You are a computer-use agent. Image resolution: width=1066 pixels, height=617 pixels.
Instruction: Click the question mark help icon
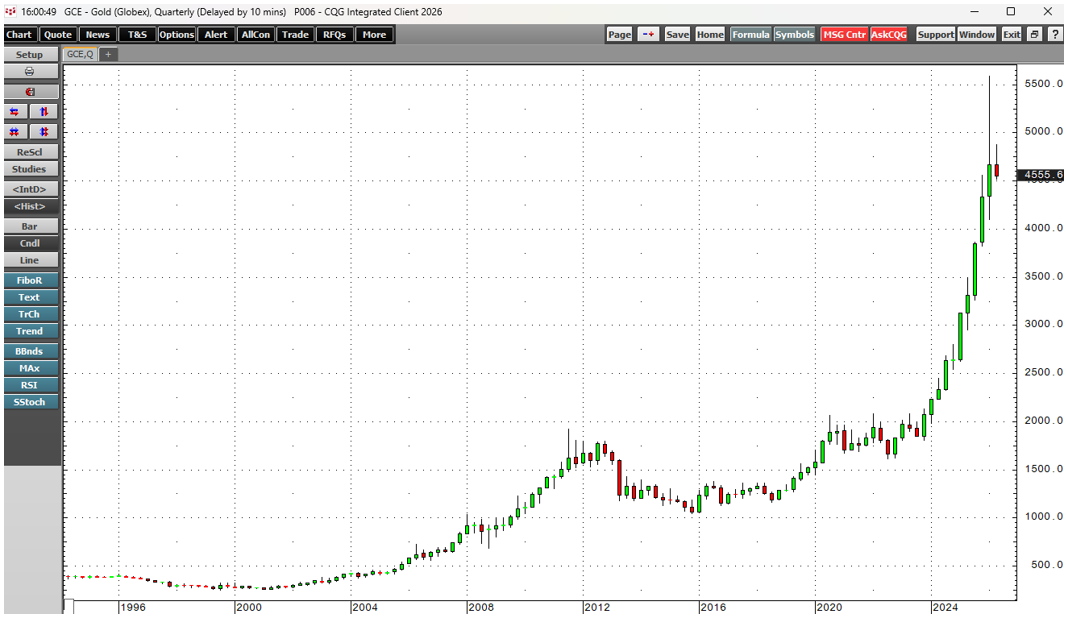point(1054,34)
